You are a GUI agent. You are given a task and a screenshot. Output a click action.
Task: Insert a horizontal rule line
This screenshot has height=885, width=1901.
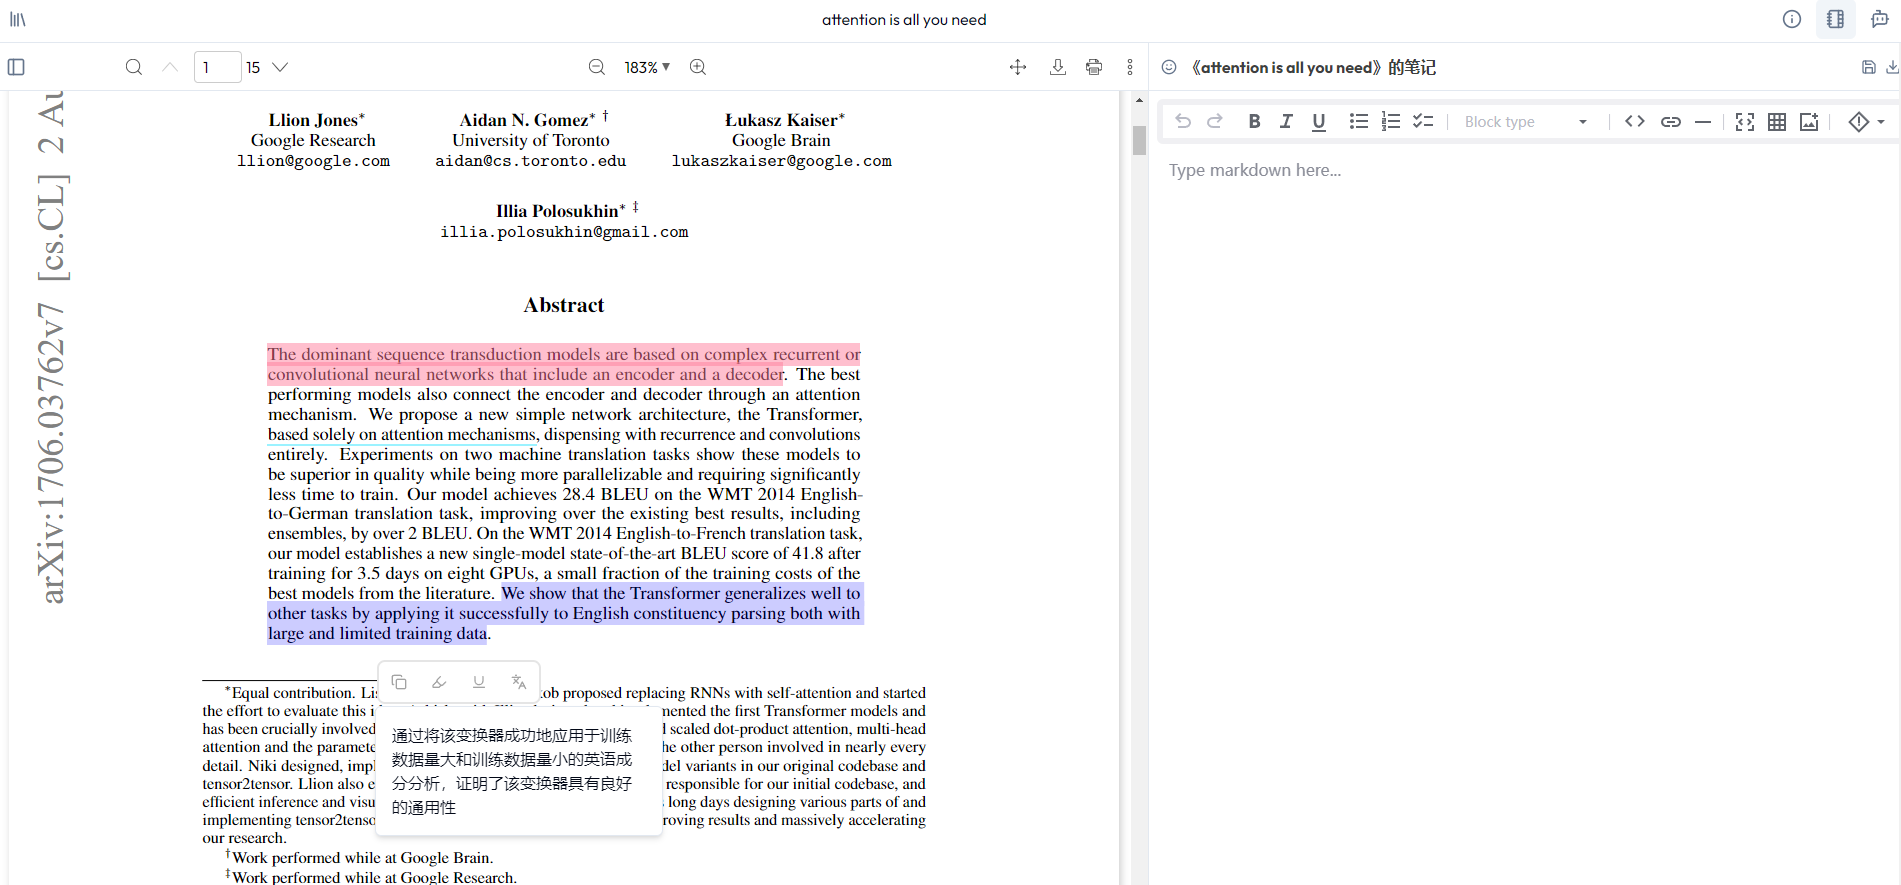point(1703,121)
